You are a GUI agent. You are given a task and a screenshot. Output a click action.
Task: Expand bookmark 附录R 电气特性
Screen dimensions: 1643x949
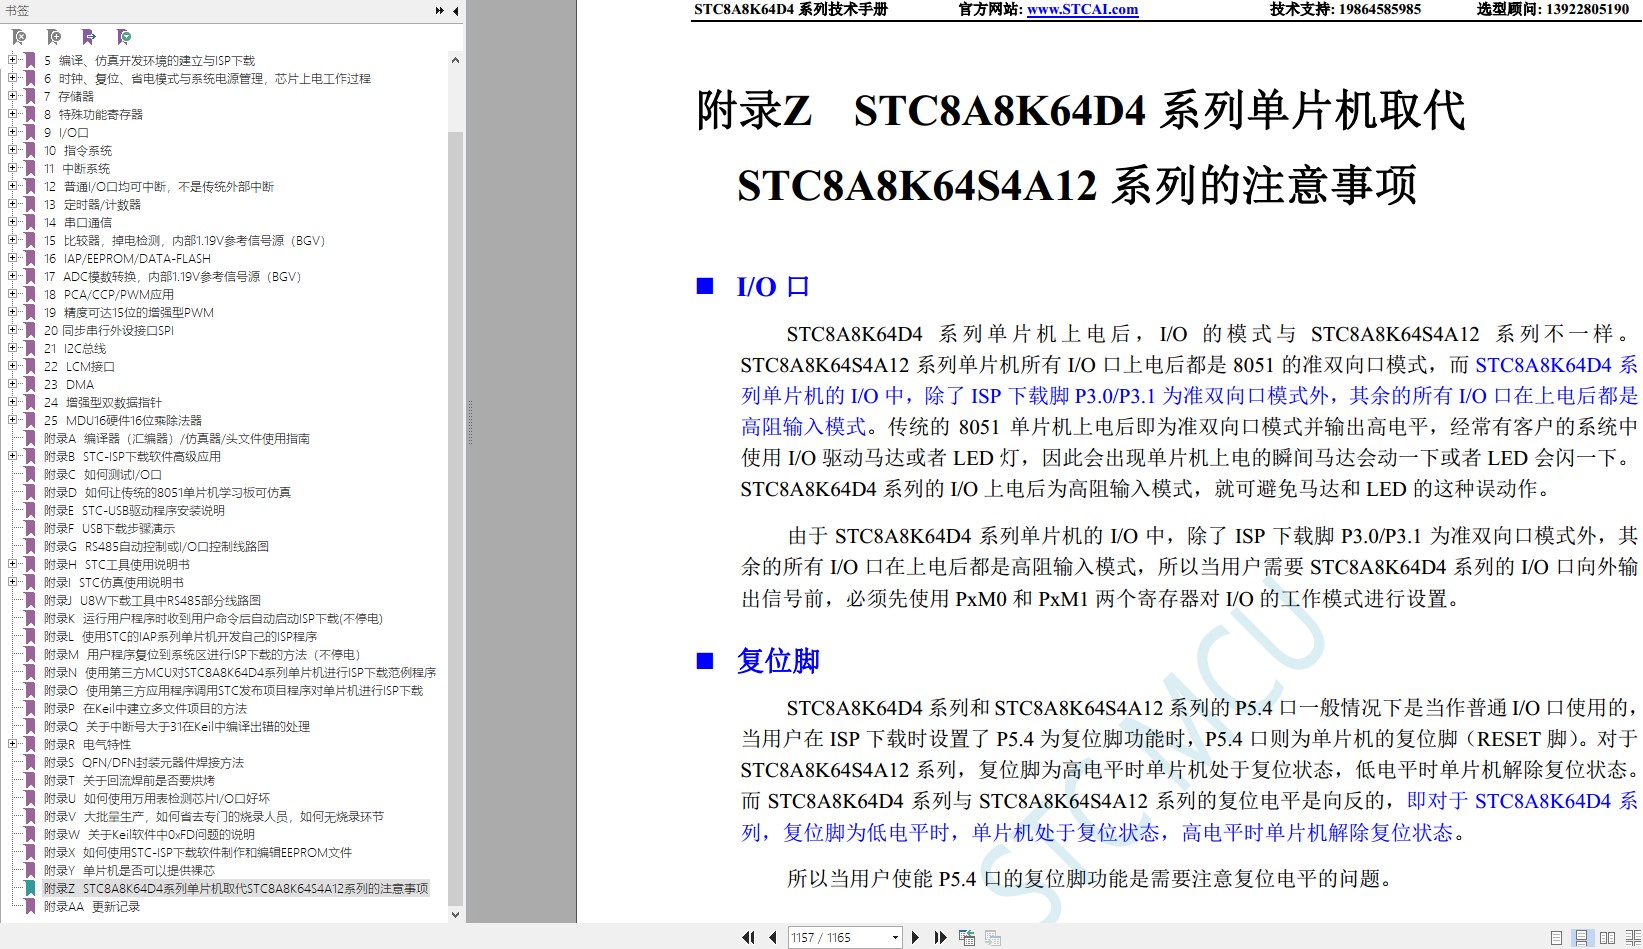tap(13, 744)
